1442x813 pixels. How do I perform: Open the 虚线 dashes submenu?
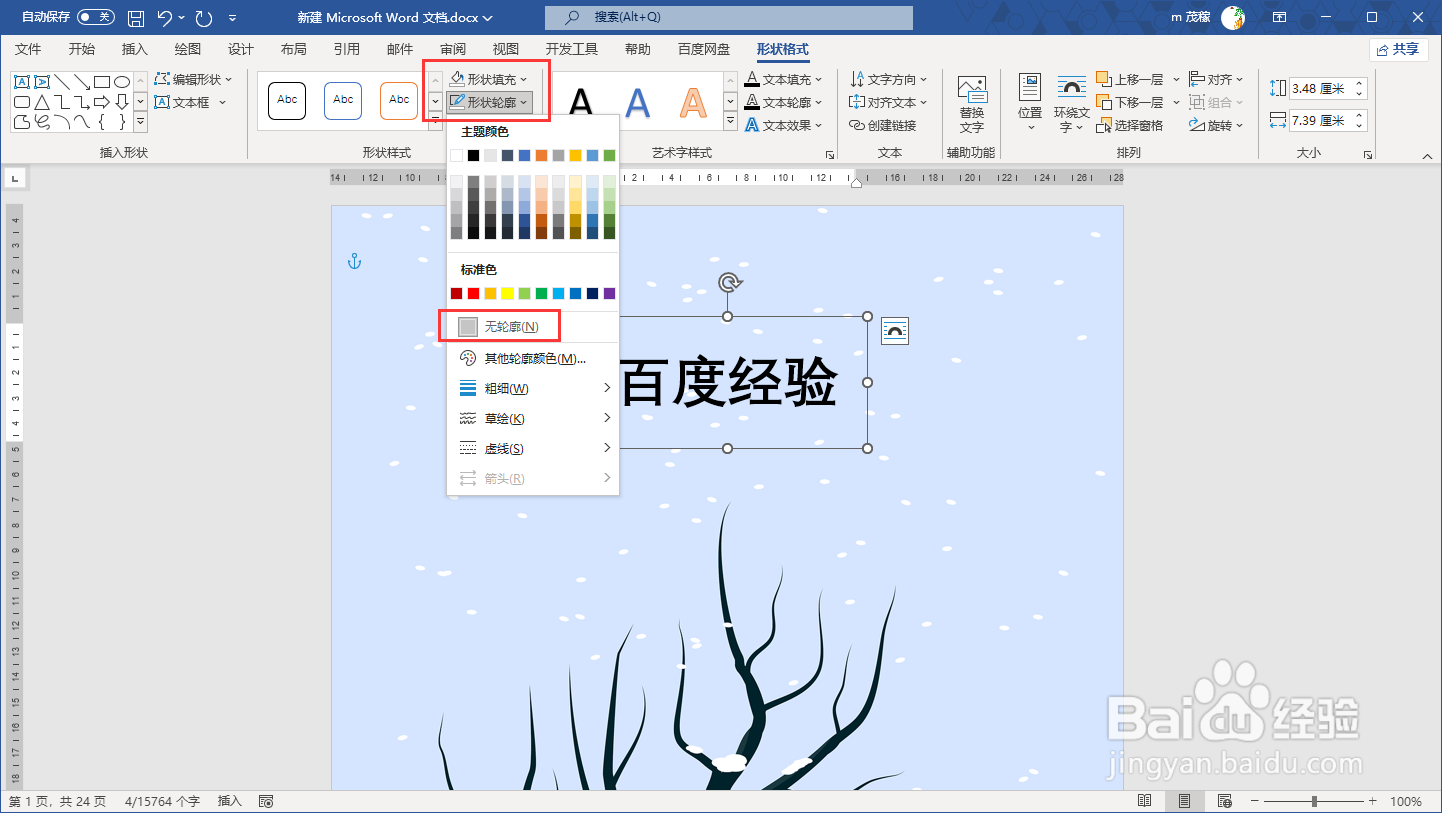(x=532, y=448)
